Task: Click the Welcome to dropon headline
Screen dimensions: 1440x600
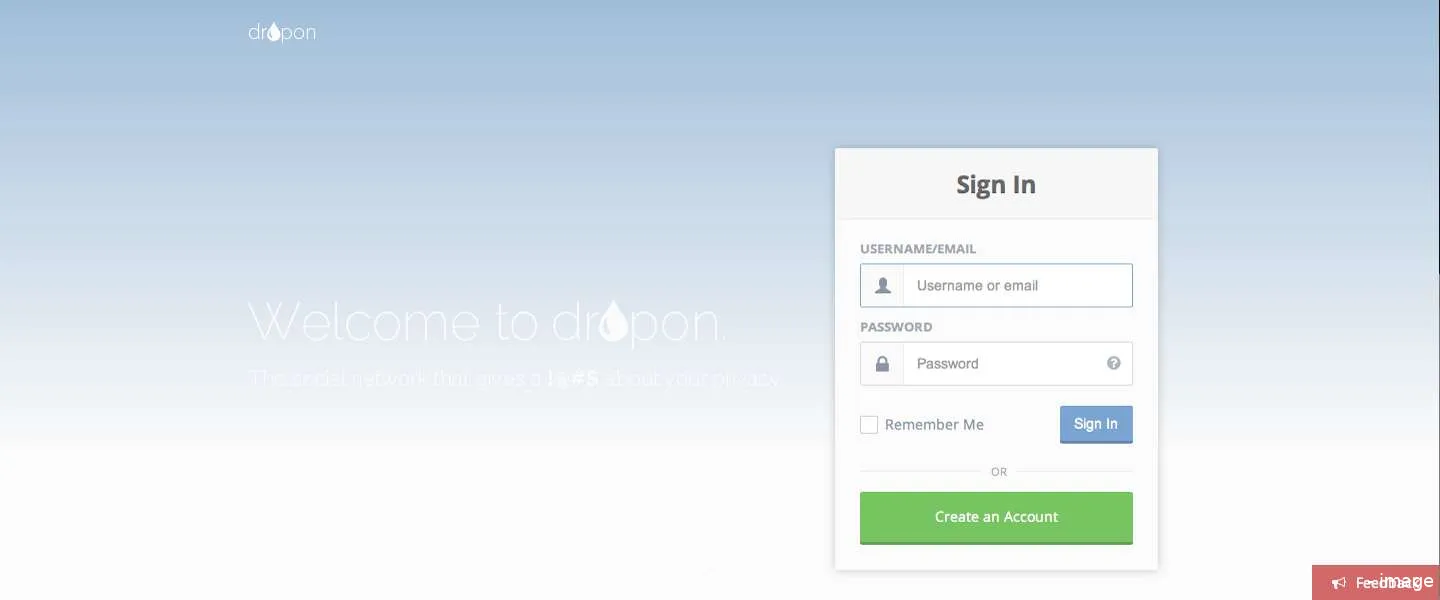Action: (x=487, y=322)
